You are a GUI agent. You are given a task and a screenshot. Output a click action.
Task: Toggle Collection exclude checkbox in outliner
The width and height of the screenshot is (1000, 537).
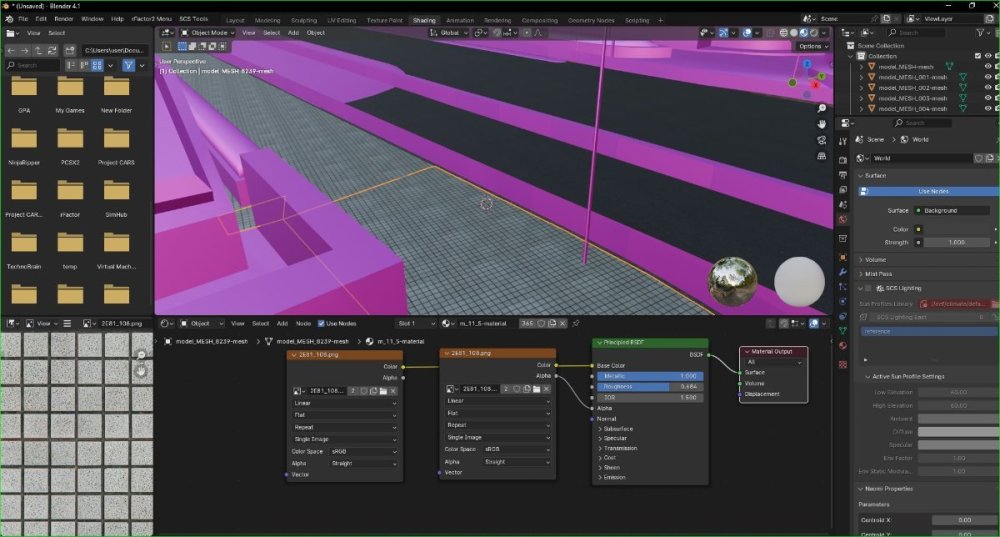(x=978, y=56)
